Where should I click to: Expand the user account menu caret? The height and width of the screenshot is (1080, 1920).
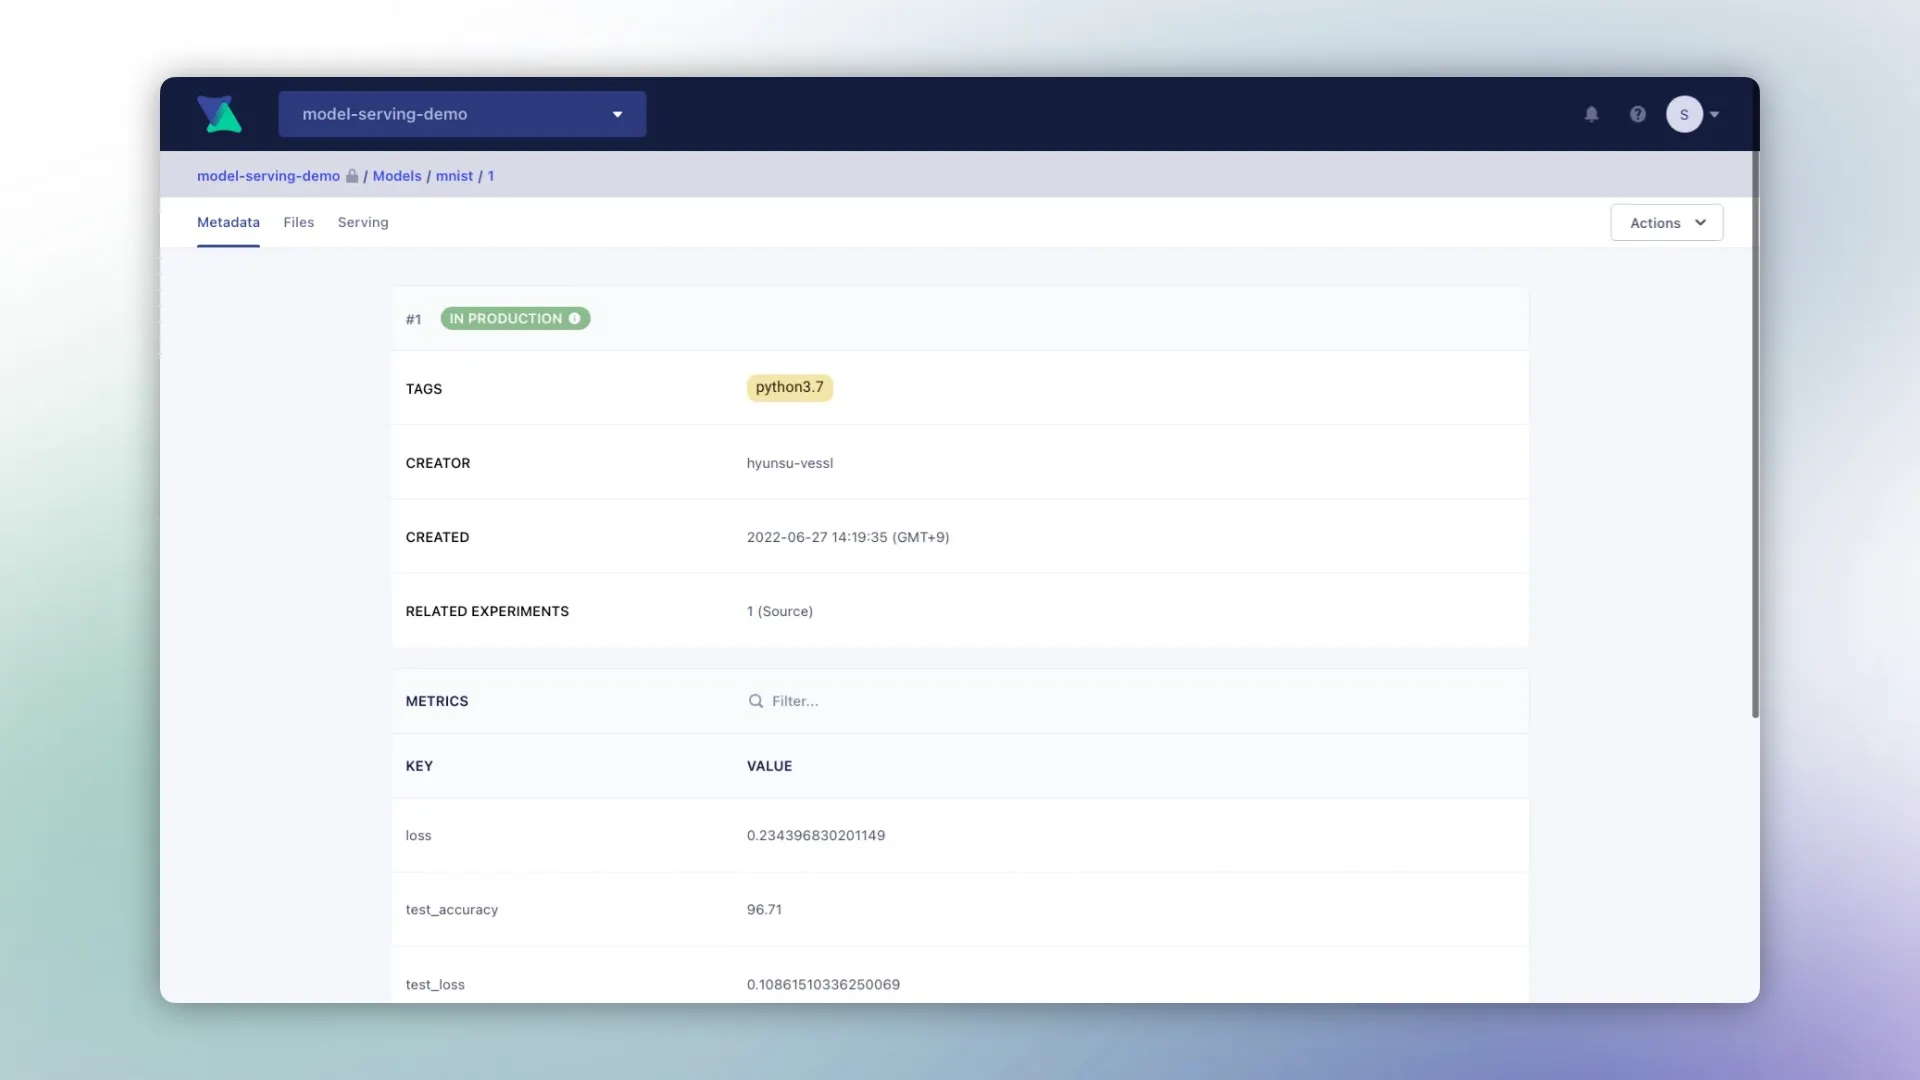coord(1715,114)
